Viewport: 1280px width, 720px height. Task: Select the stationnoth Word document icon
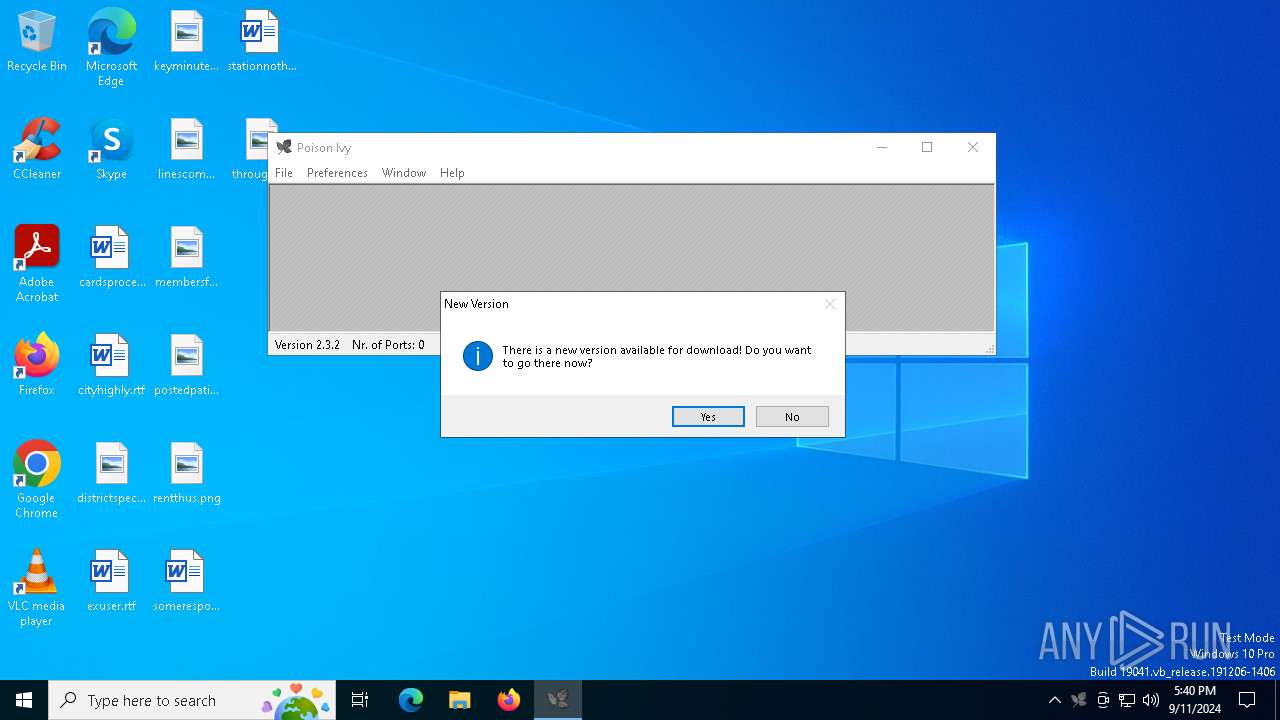[262, 42]
